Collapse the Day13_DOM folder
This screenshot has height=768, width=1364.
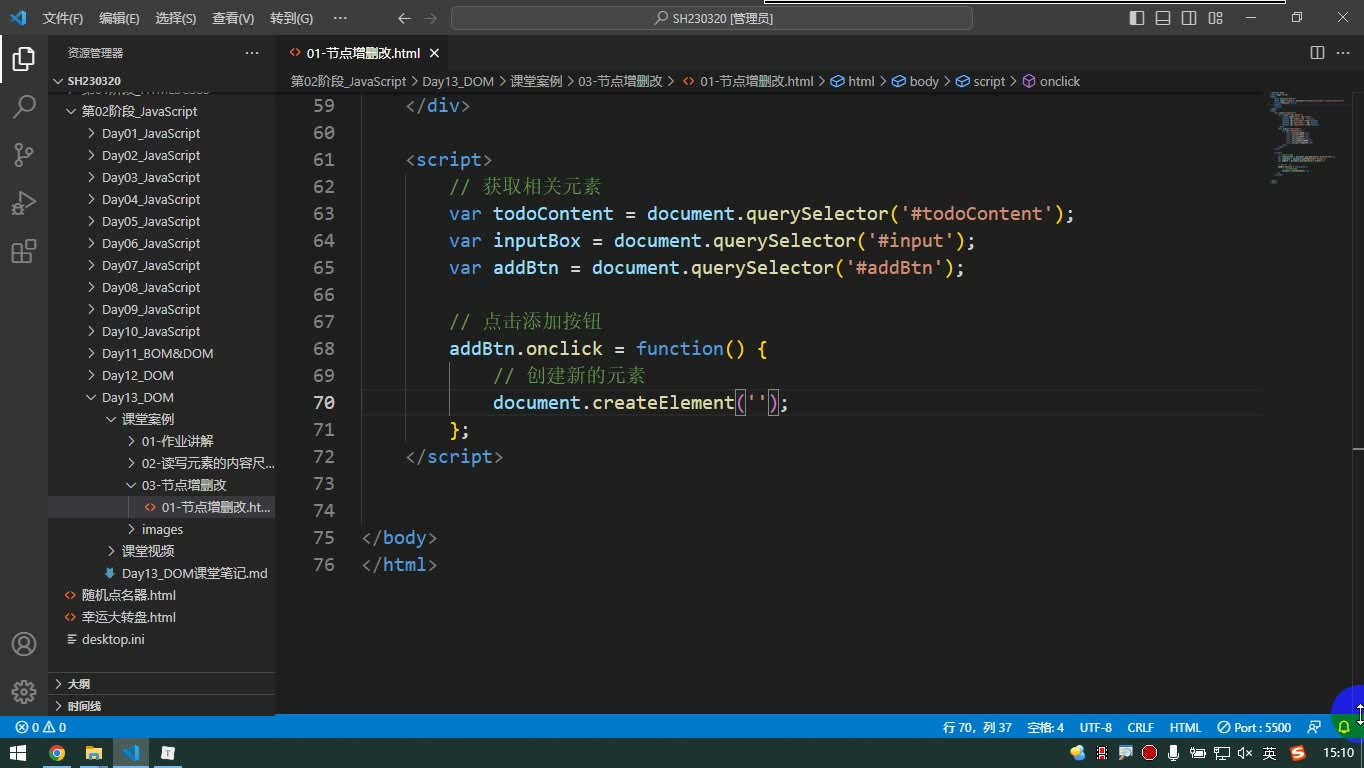(x=137, y=397)
